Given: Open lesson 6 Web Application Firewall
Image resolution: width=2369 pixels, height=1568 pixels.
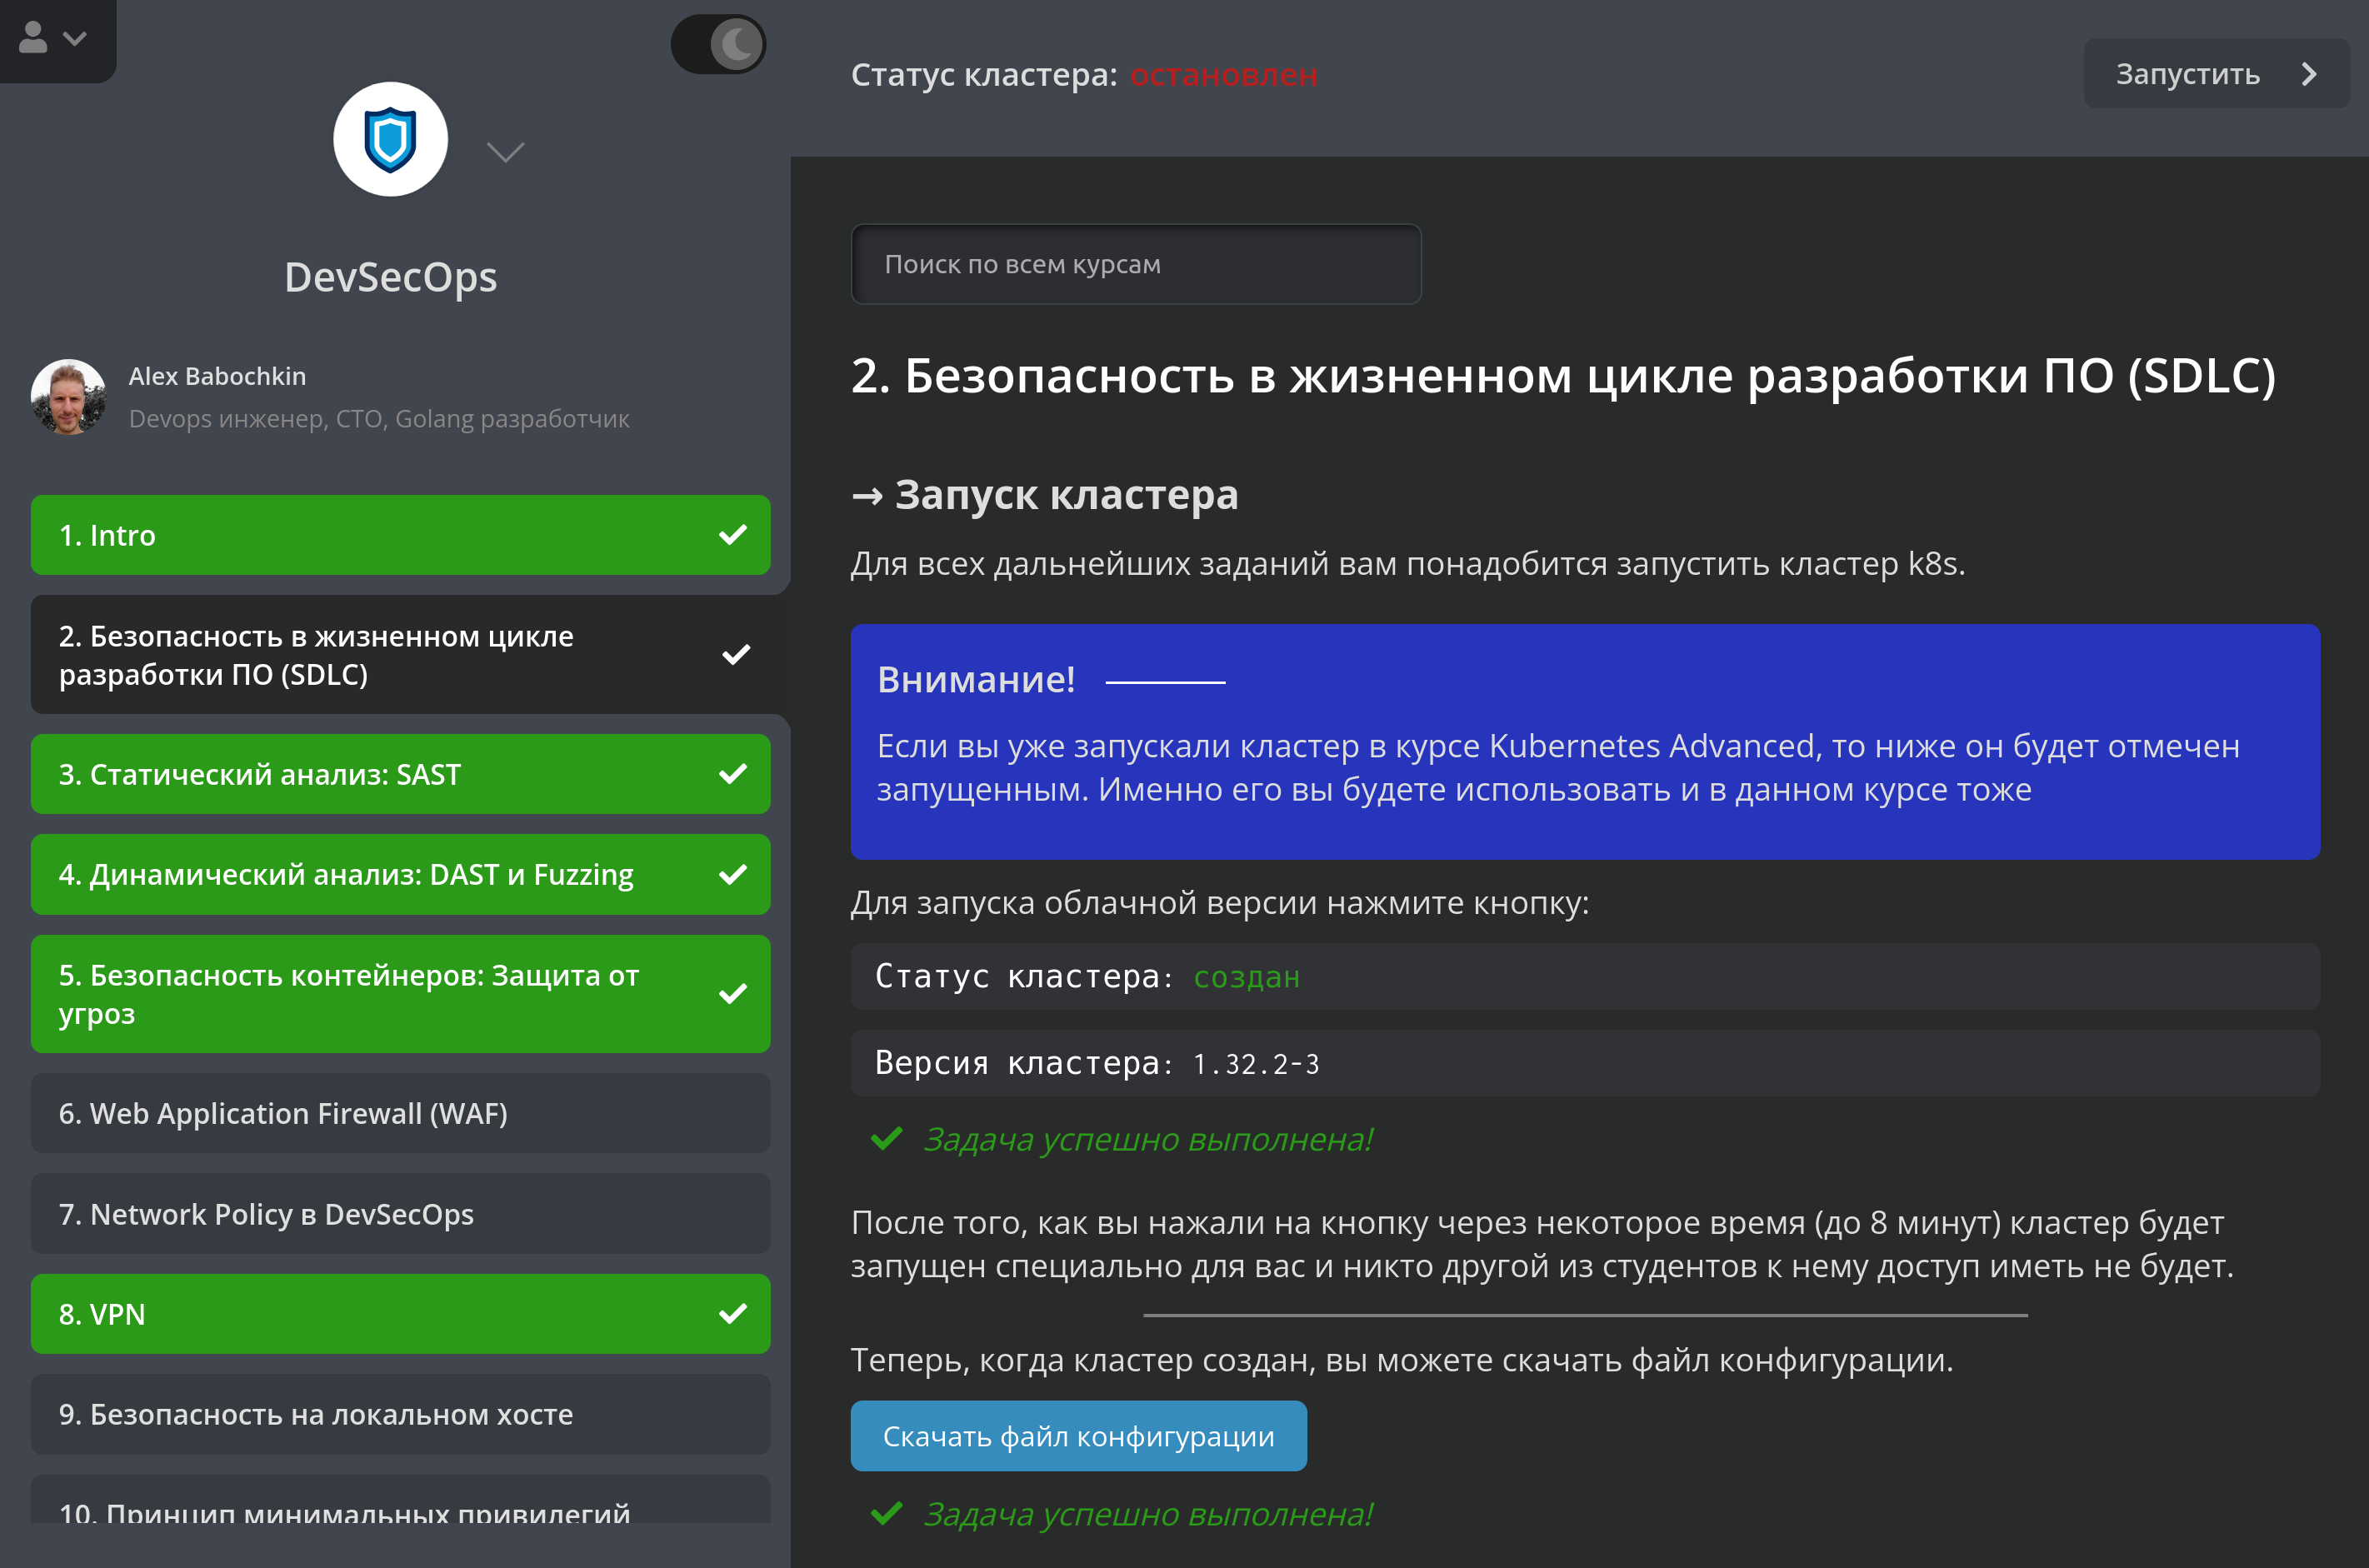Looking at the screenshot, I should pos(400,1113).
